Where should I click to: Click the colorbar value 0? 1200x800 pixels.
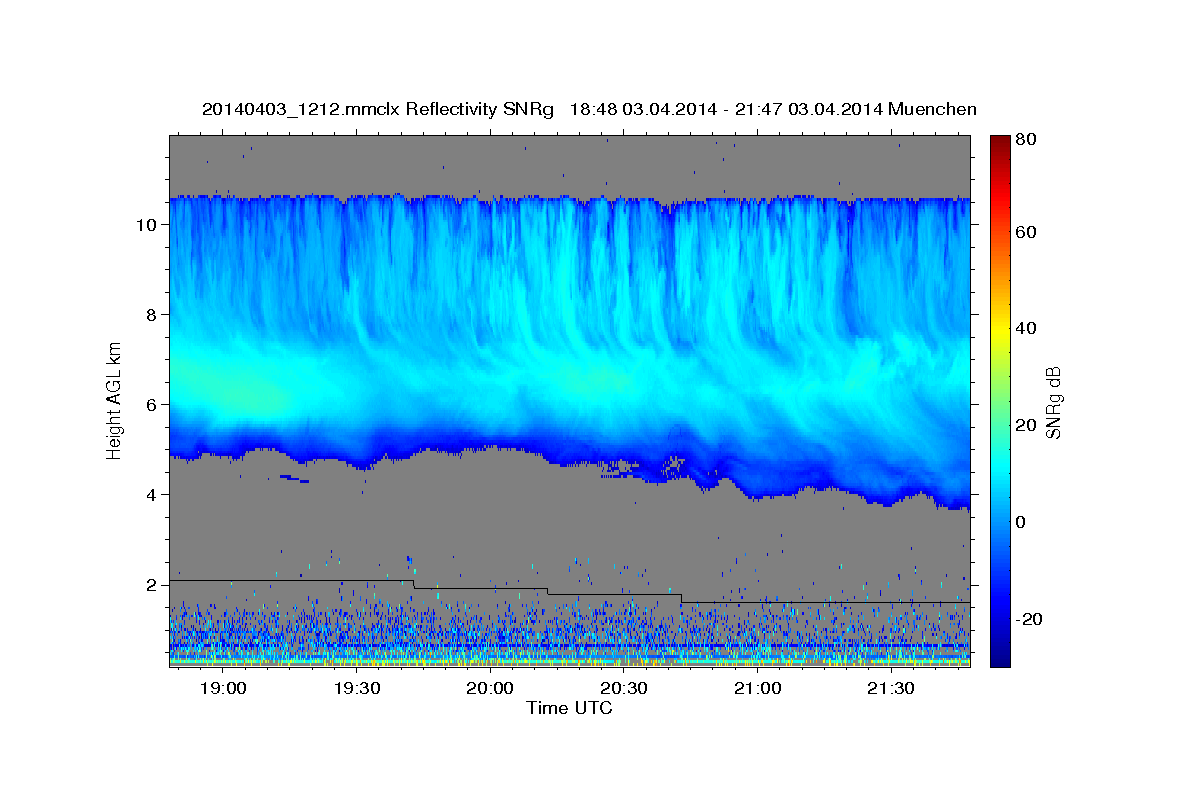point(1020,522)
